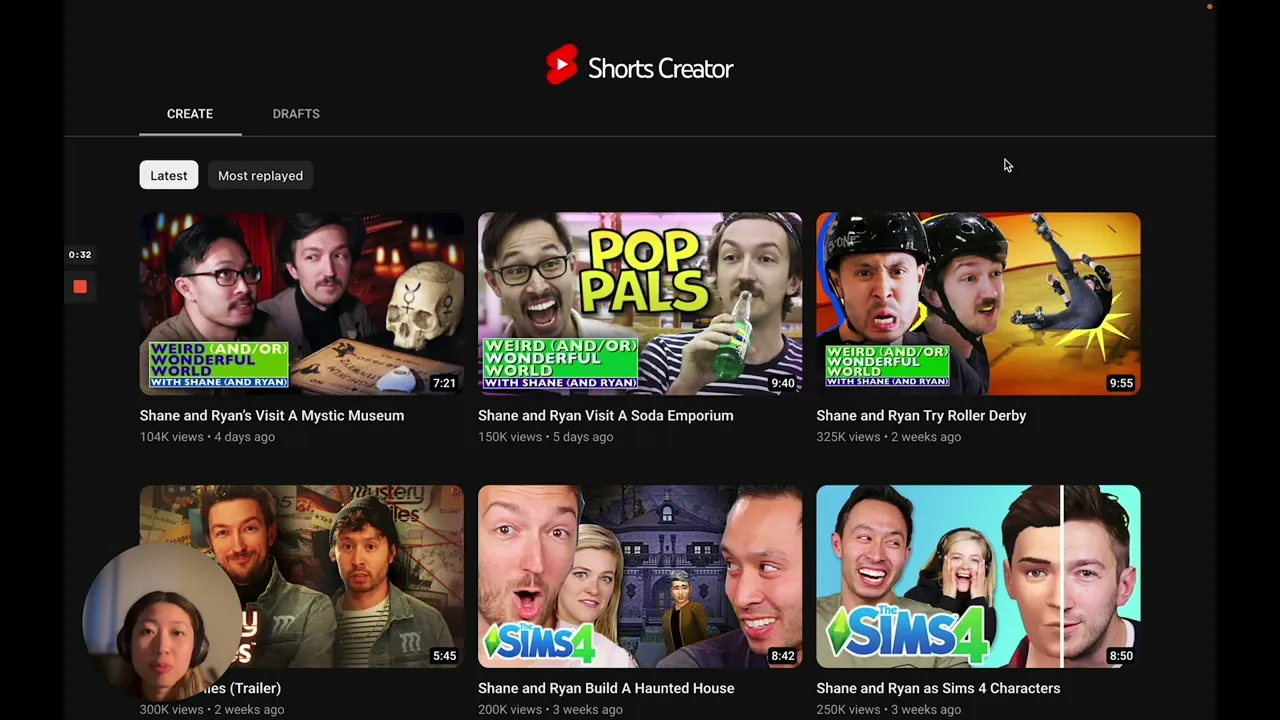
Task: Click the "200K views • 3 weeks ago" text
Action: [x=550, y=710]
